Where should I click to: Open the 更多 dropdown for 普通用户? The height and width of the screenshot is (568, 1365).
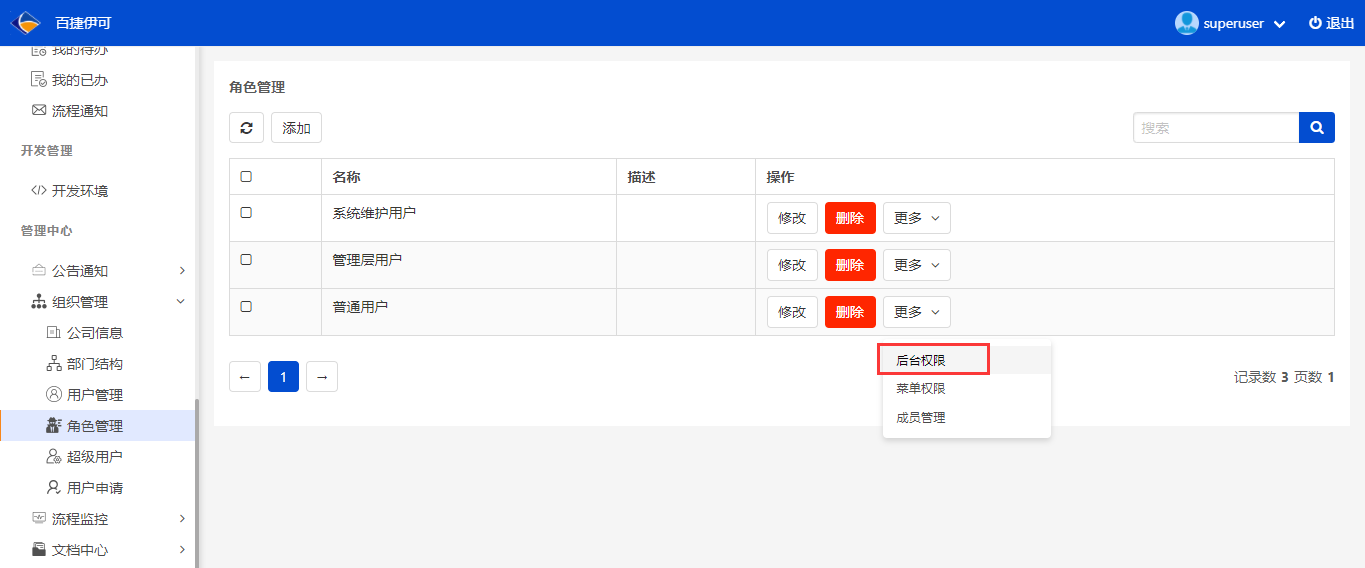pos(916,312)
